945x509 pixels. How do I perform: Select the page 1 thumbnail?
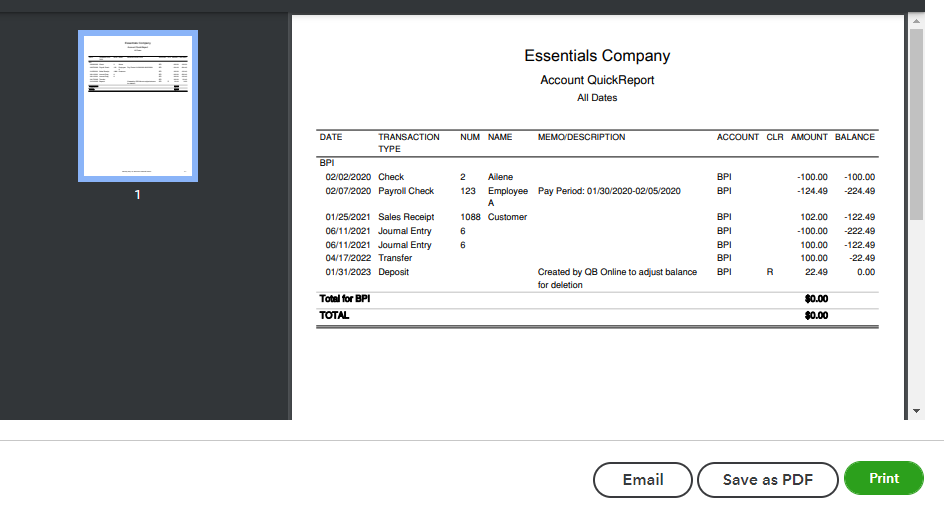click(x=138, y=106)
